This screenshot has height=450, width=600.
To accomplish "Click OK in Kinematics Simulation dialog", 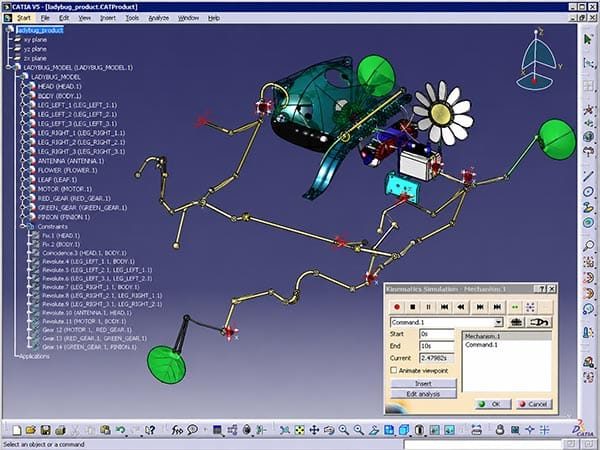I will [x=493, y=404].
